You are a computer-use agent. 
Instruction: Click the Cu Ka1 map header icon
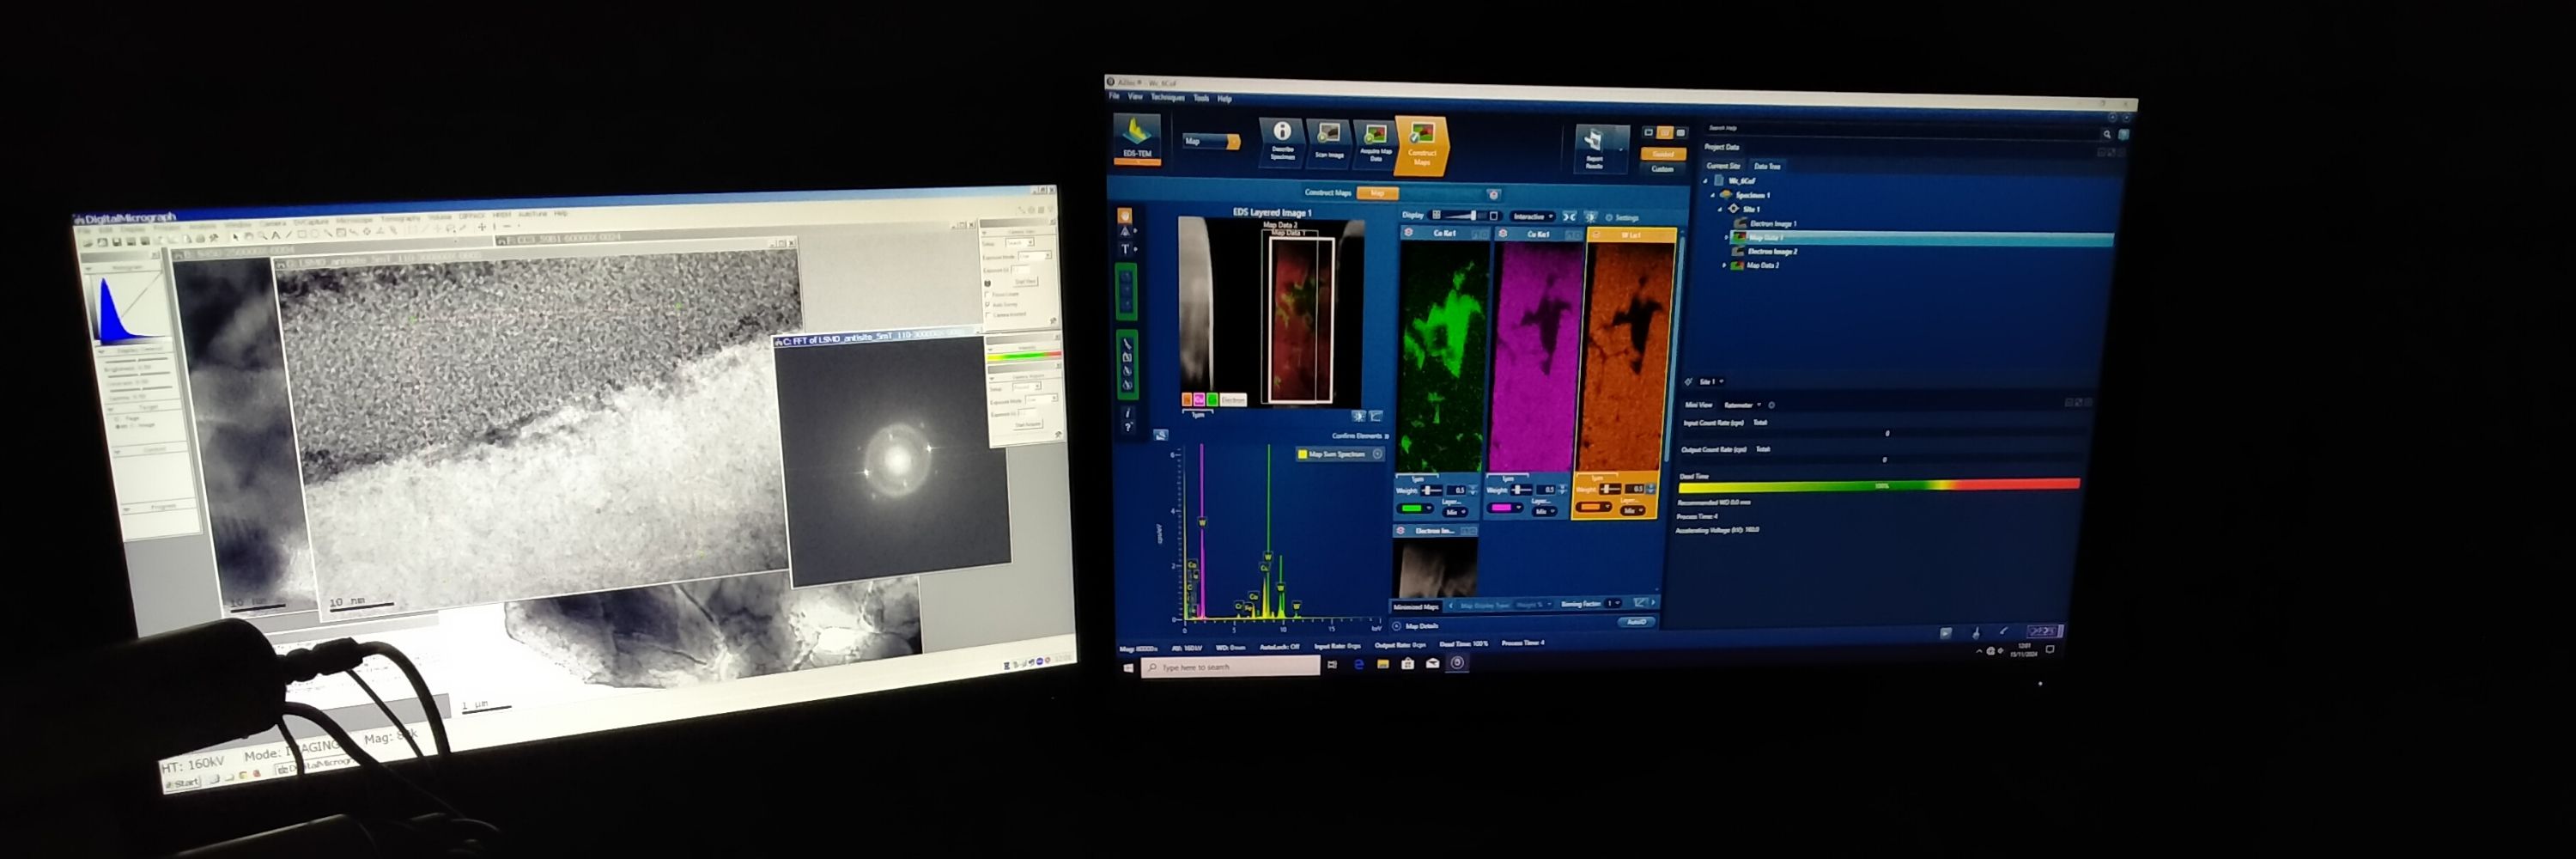[1503, 233]
